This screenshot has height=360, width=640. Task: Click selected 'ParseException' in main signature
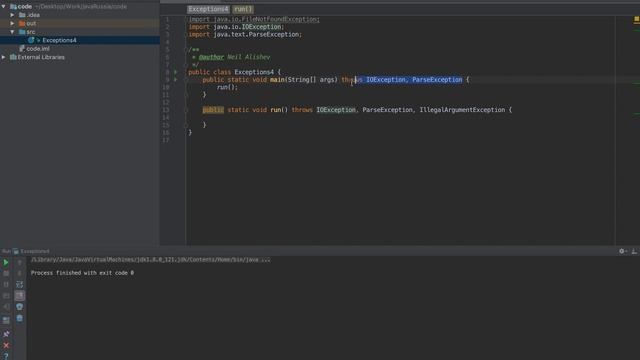437,80
